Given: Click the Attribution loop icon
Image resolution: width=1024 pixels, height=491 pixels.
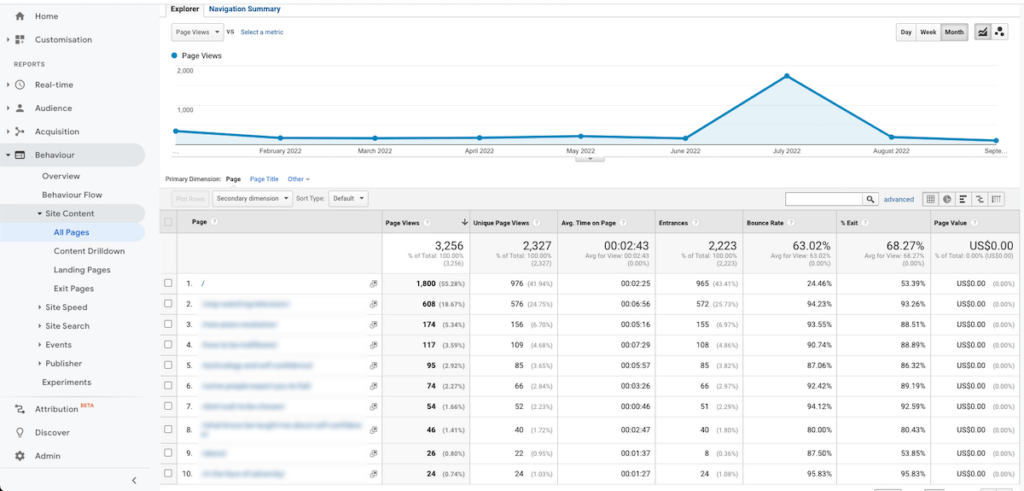Looking at the screenshot, I should [x=20, y=409].
